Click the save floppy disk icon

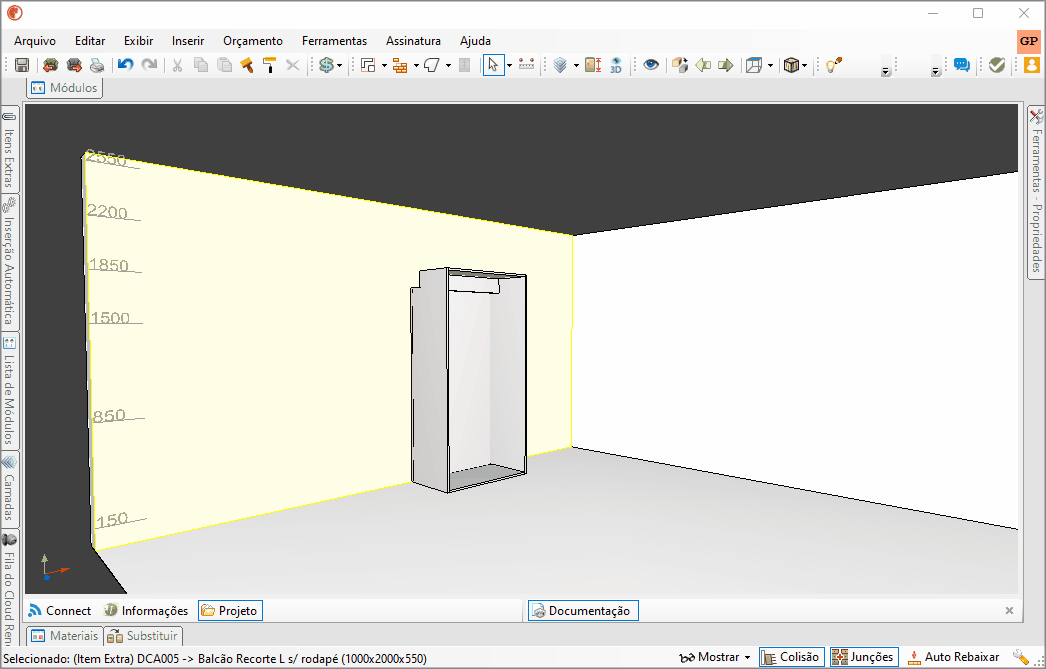coord(22,65)
